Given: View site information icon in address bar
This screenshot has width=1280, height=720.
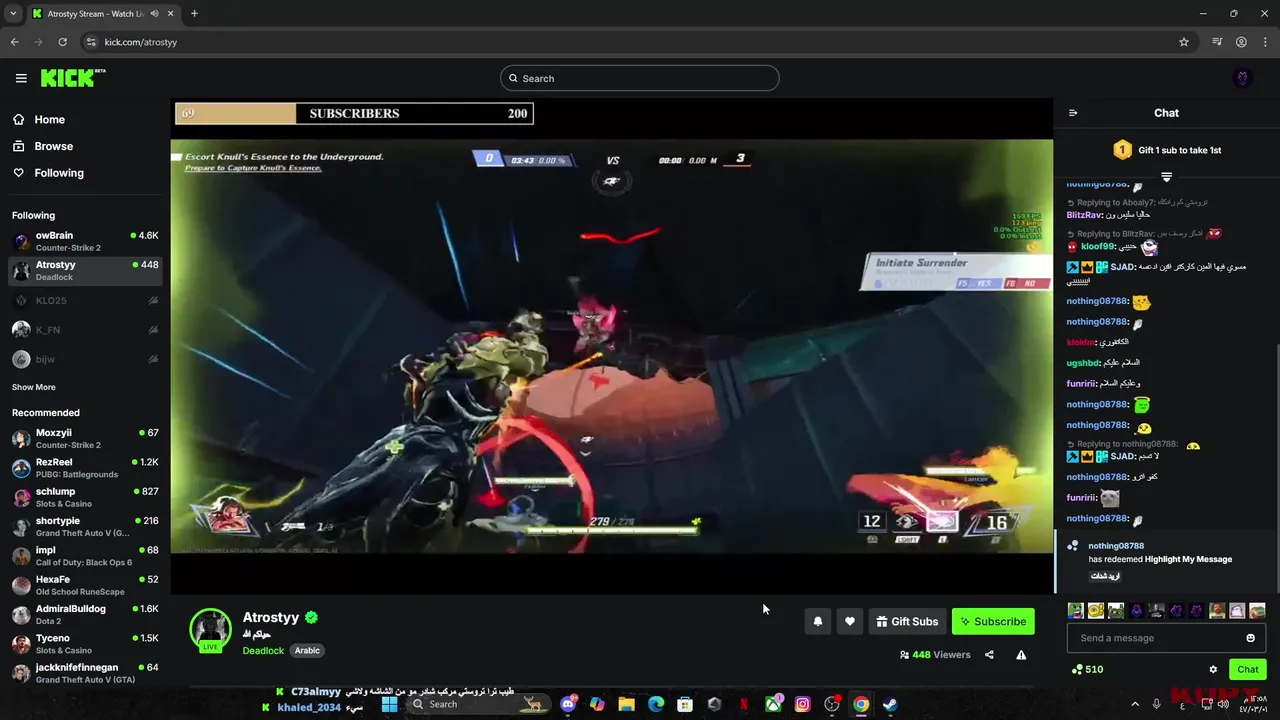Looking at the screenshot, I should click(91, 42).
